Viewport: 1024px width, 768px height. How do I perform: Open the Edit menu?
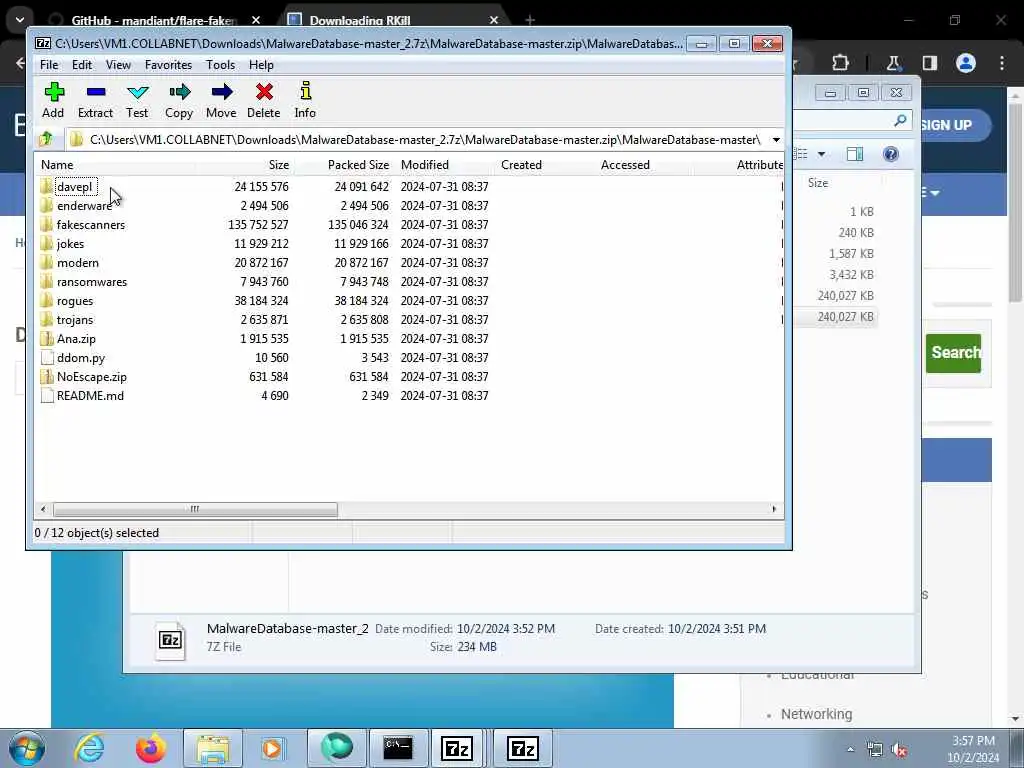82,65
